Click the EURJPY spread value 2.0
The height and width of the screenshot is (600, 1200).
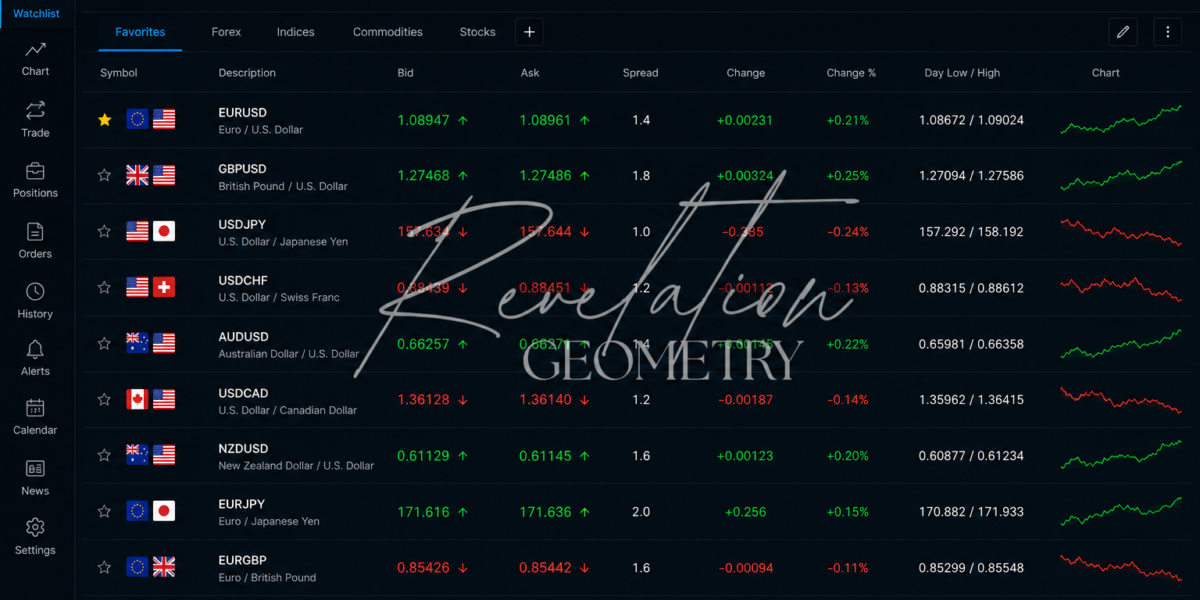click(x=641, y=512)
